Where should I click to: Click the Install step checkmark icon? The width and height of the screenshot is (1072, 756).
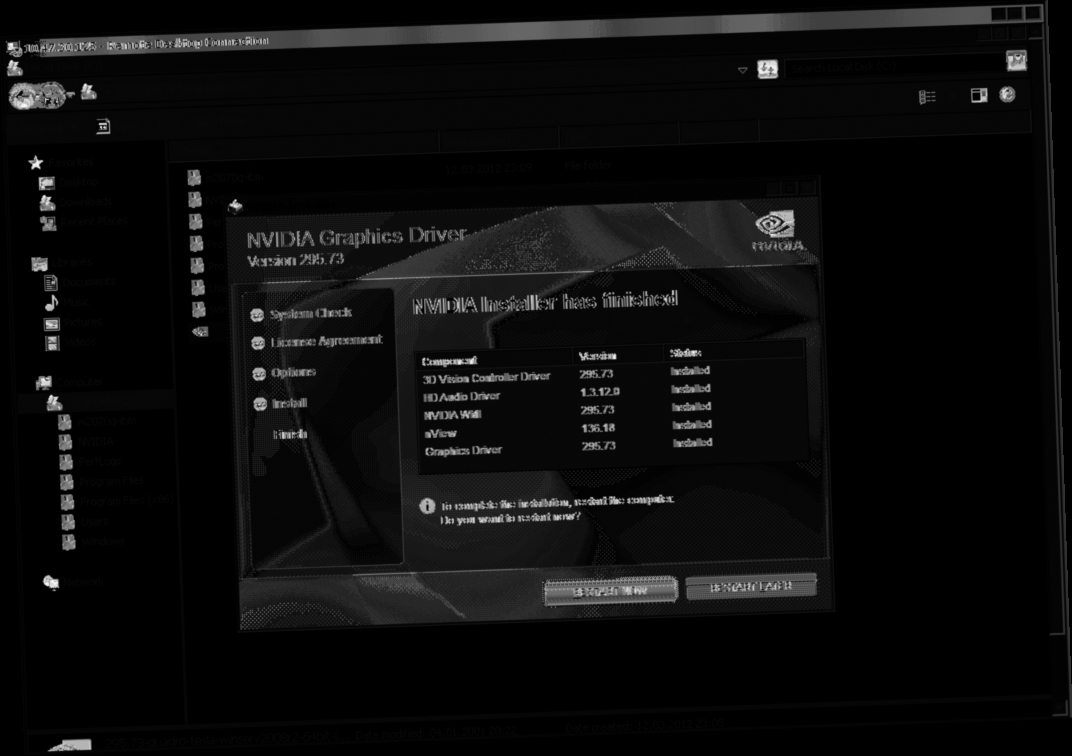click(x=260, y=405)
